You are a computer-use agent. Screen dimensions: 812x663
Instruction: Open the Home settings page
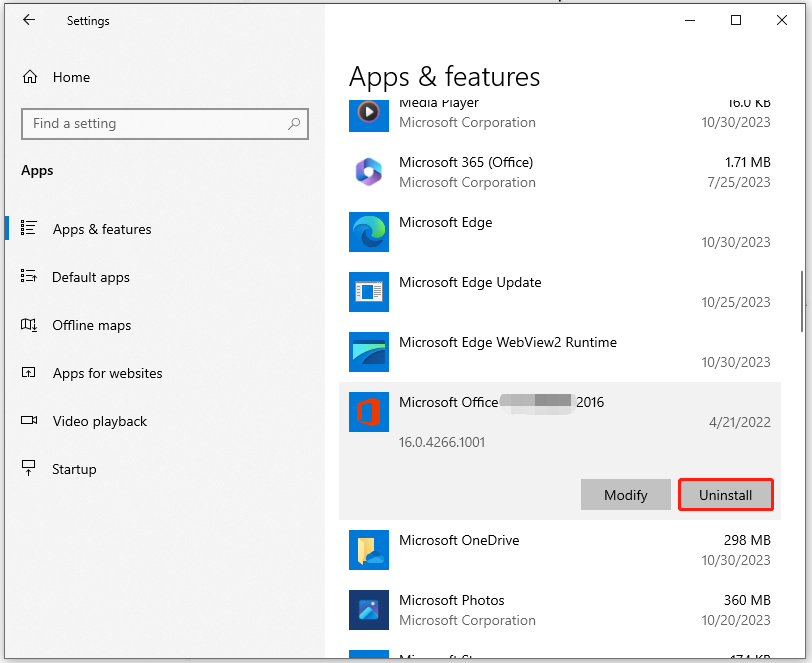(x=70, y=77)
